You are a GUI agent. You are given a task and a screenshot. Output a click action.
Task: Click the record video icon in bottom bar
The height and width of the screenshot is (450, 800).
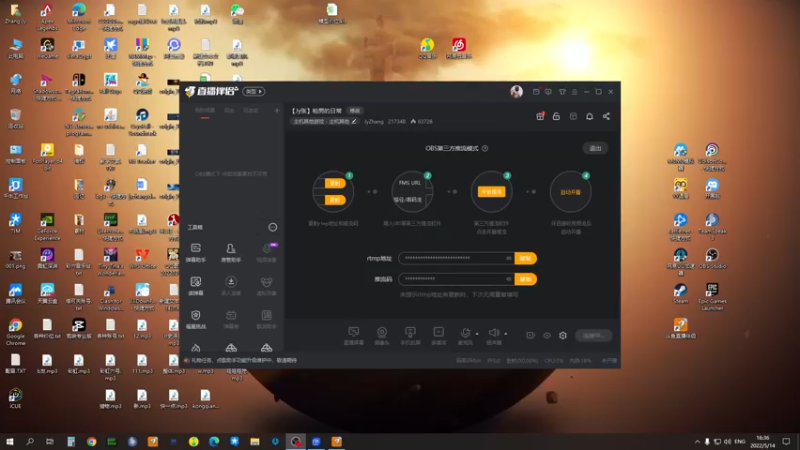[x=531, y=335]
